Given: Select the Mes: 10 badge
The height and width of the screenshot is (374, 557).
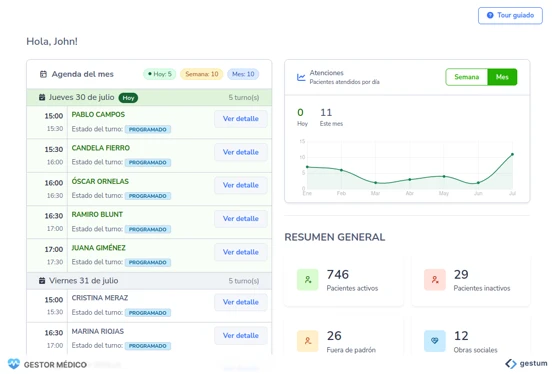Looking at the screenshot, I should [x=243, y=74].
